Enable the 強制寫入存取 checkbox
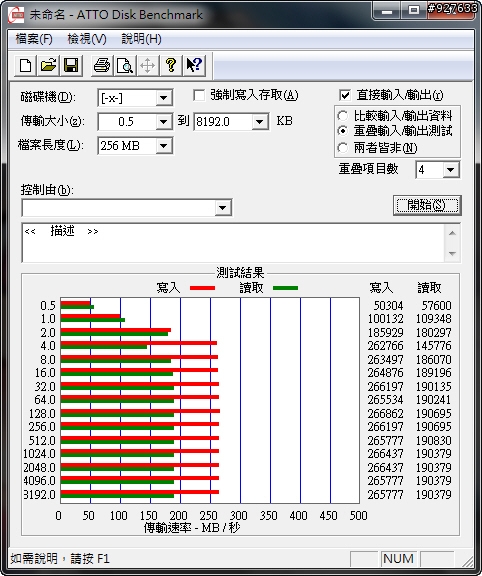 coord(199,96)
